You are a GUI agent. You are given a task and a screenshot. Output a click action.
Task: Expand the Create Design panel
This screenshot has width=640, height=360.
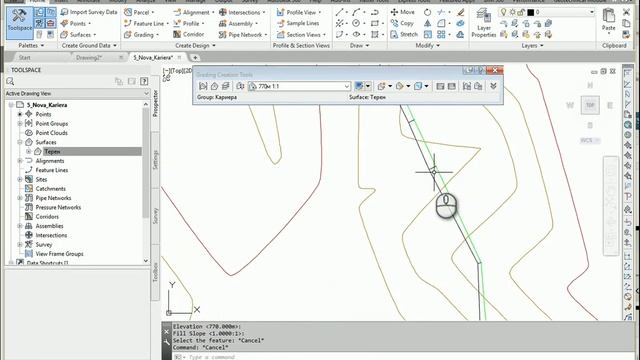(x=195, y=46)
